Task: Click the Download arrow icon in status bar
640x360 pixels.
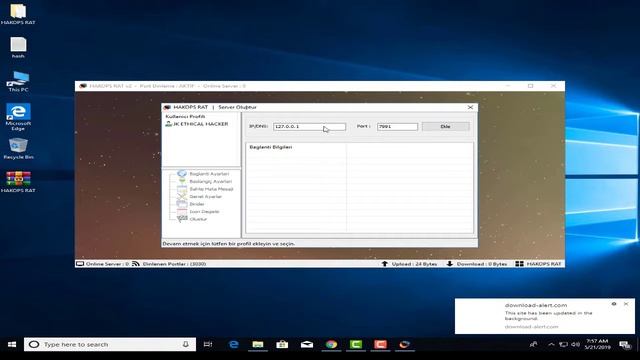Action: [x=449, y=264]
